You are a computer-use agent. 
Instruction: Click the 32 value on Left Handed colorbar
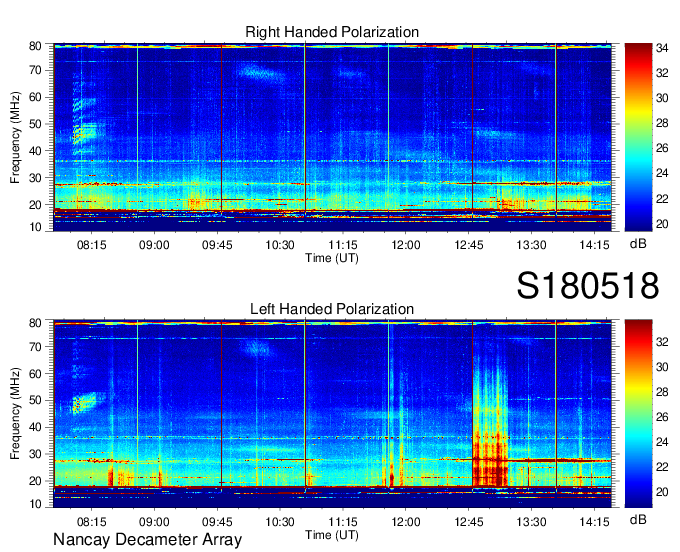[662, 342]
